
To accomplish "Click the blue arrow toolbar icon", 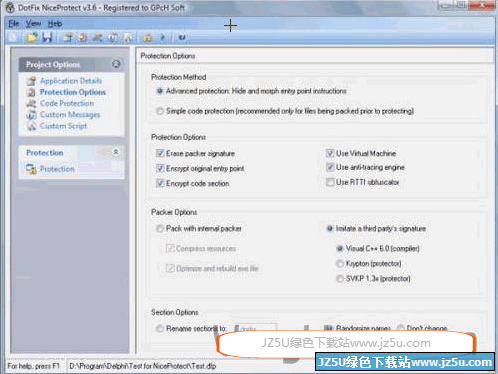I will click(163, 37).
